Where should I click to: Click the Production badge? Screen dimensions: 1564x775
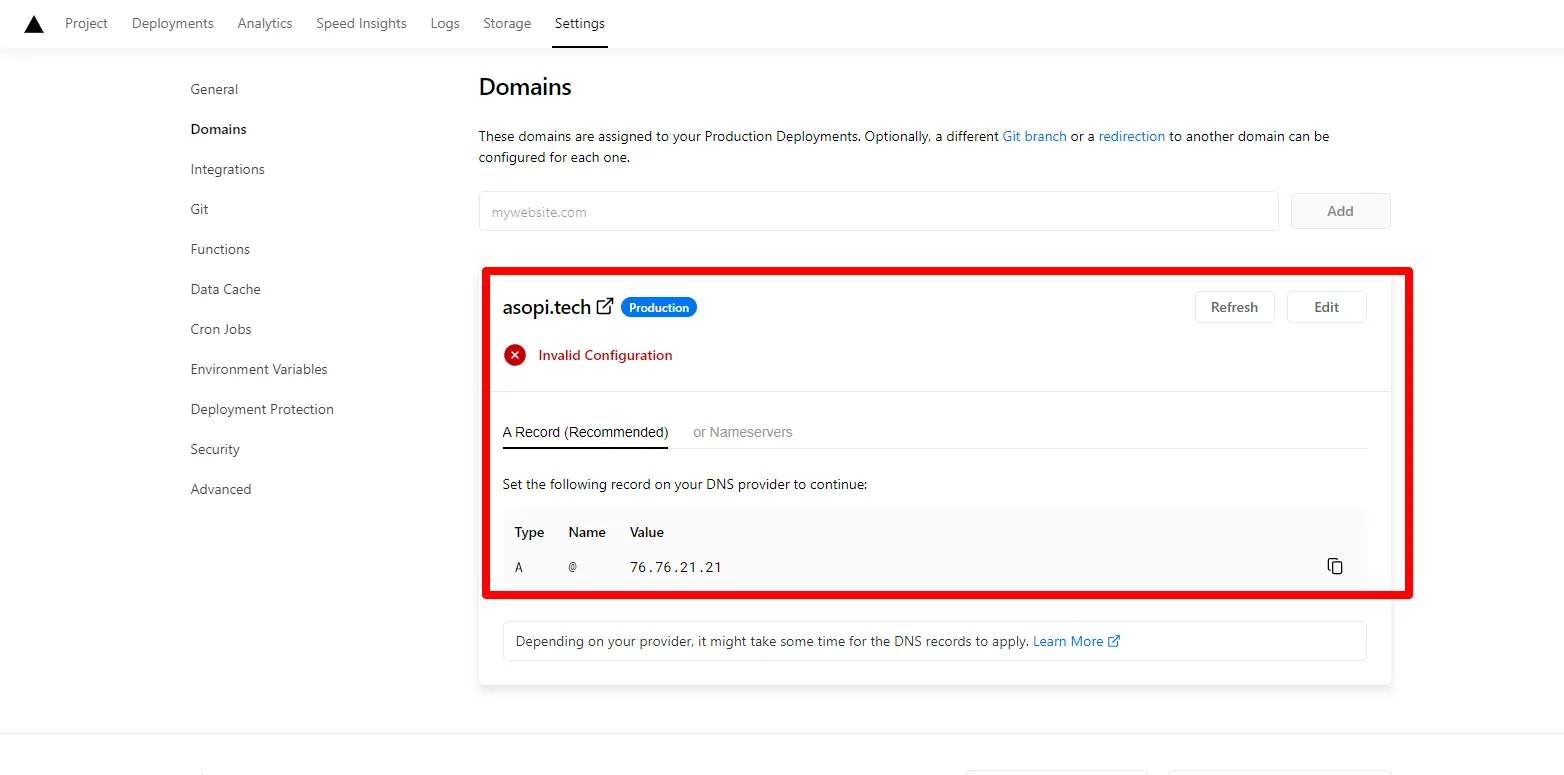coord(658,308)
